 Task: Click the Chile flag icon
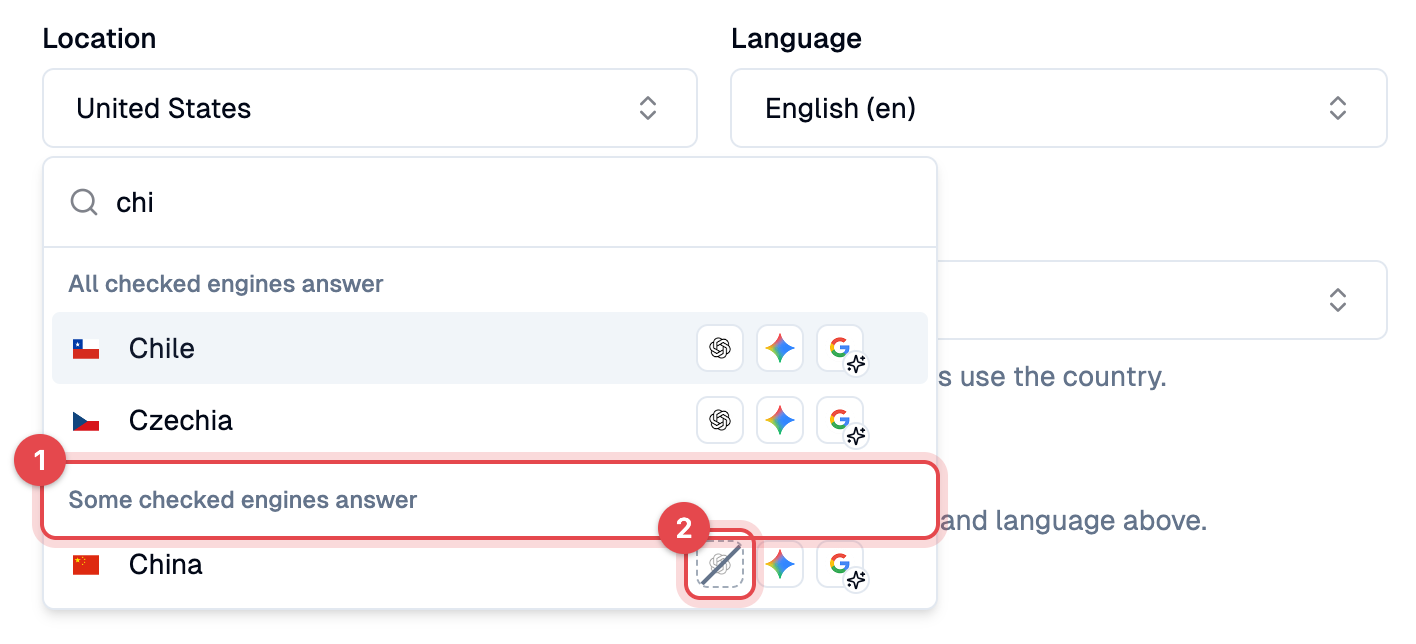pos(86,349)
